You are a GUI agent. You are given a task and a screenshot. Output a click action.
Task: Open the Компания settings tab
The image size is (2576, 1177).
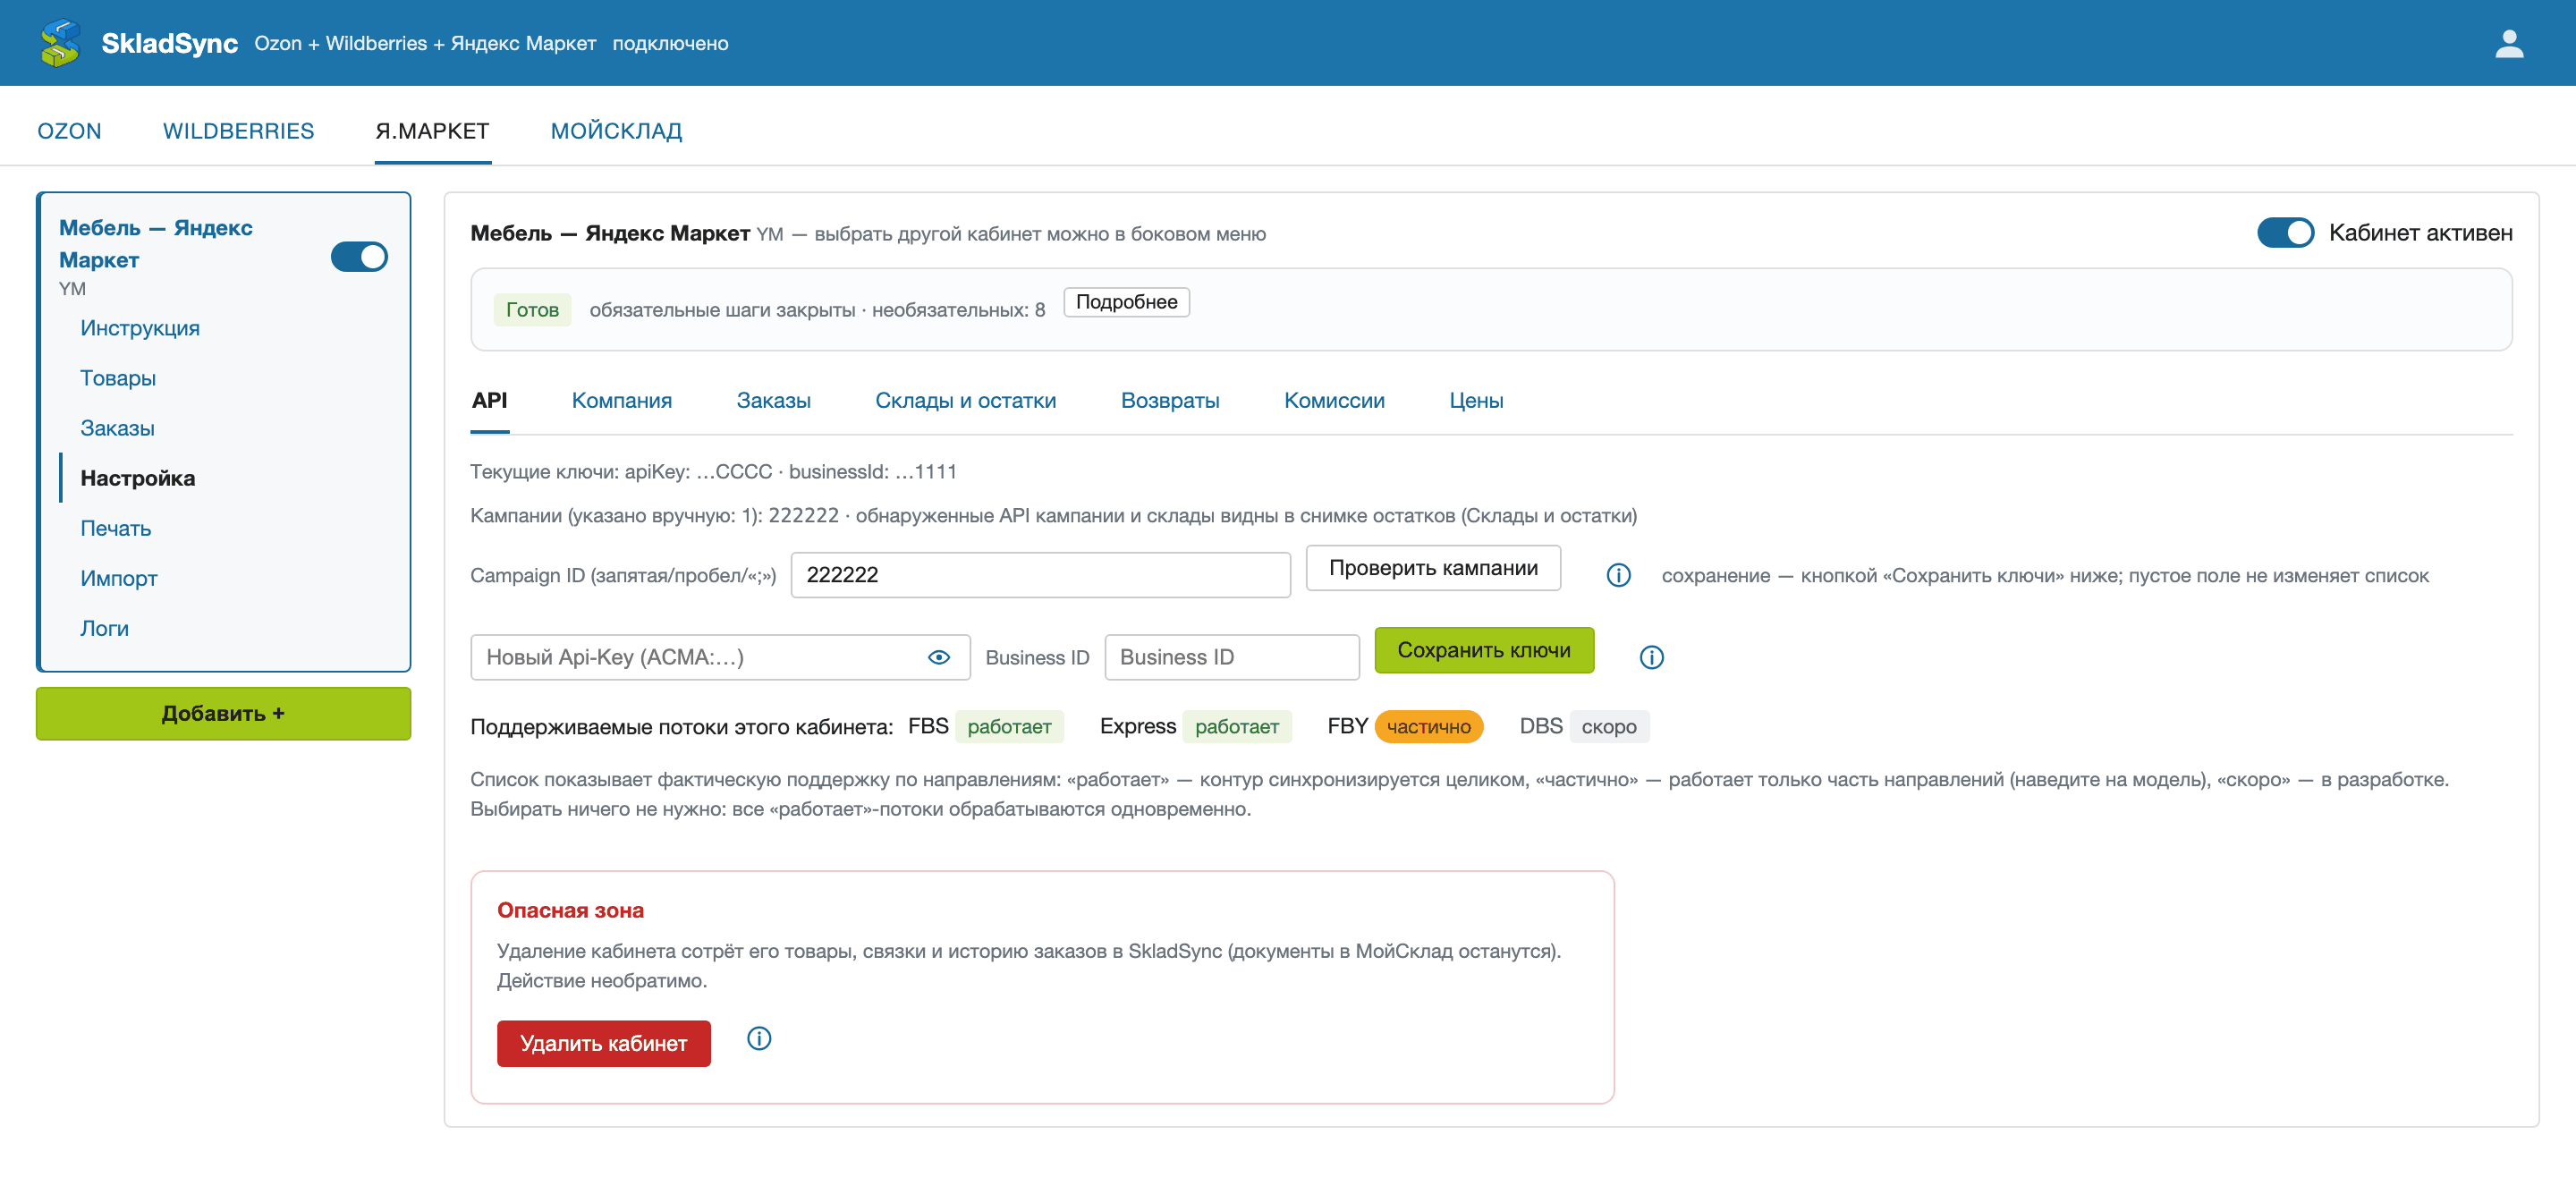[x=621, y=400]
